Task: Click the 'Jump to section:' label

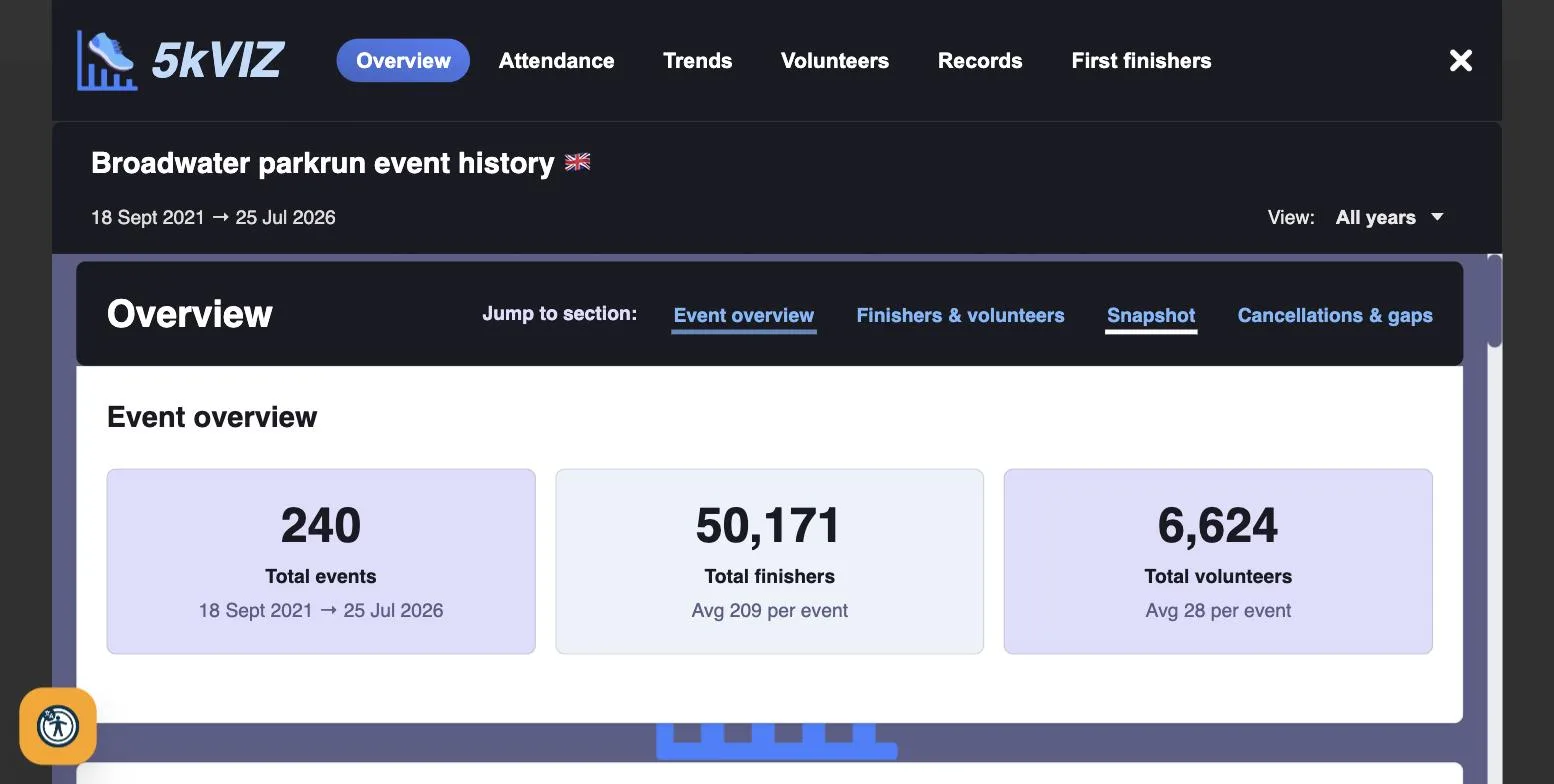Action: (x=559, y=314)
